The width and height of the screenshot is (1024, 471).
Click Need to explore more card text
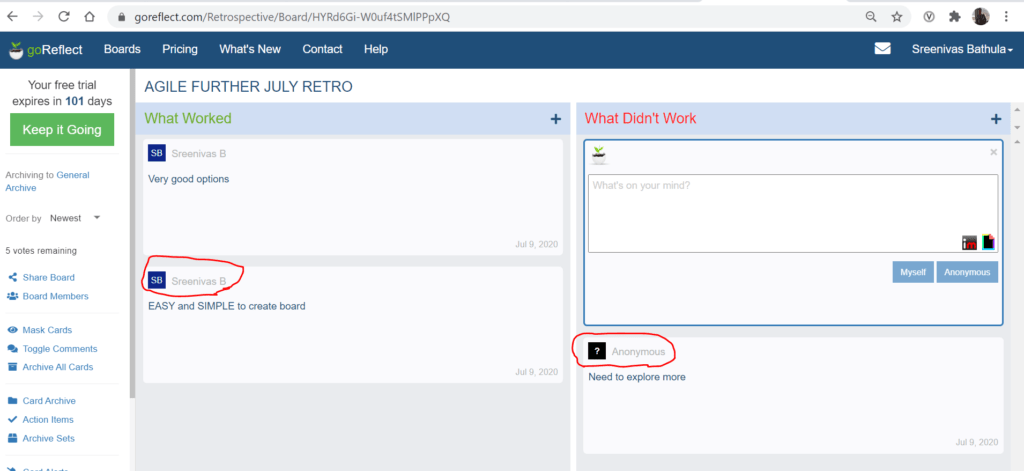pyautogui.click(x=637, y=377)
